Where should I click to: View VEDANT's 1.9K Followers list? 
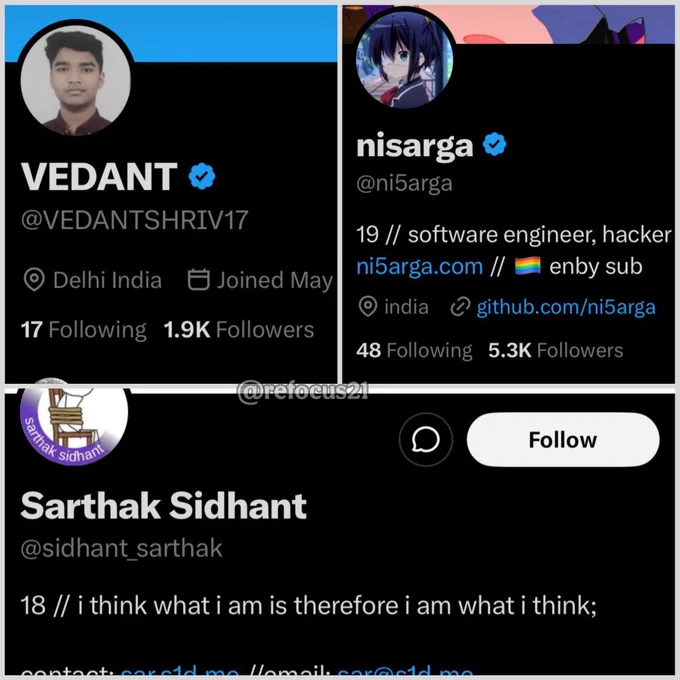(x=239, y=330)
